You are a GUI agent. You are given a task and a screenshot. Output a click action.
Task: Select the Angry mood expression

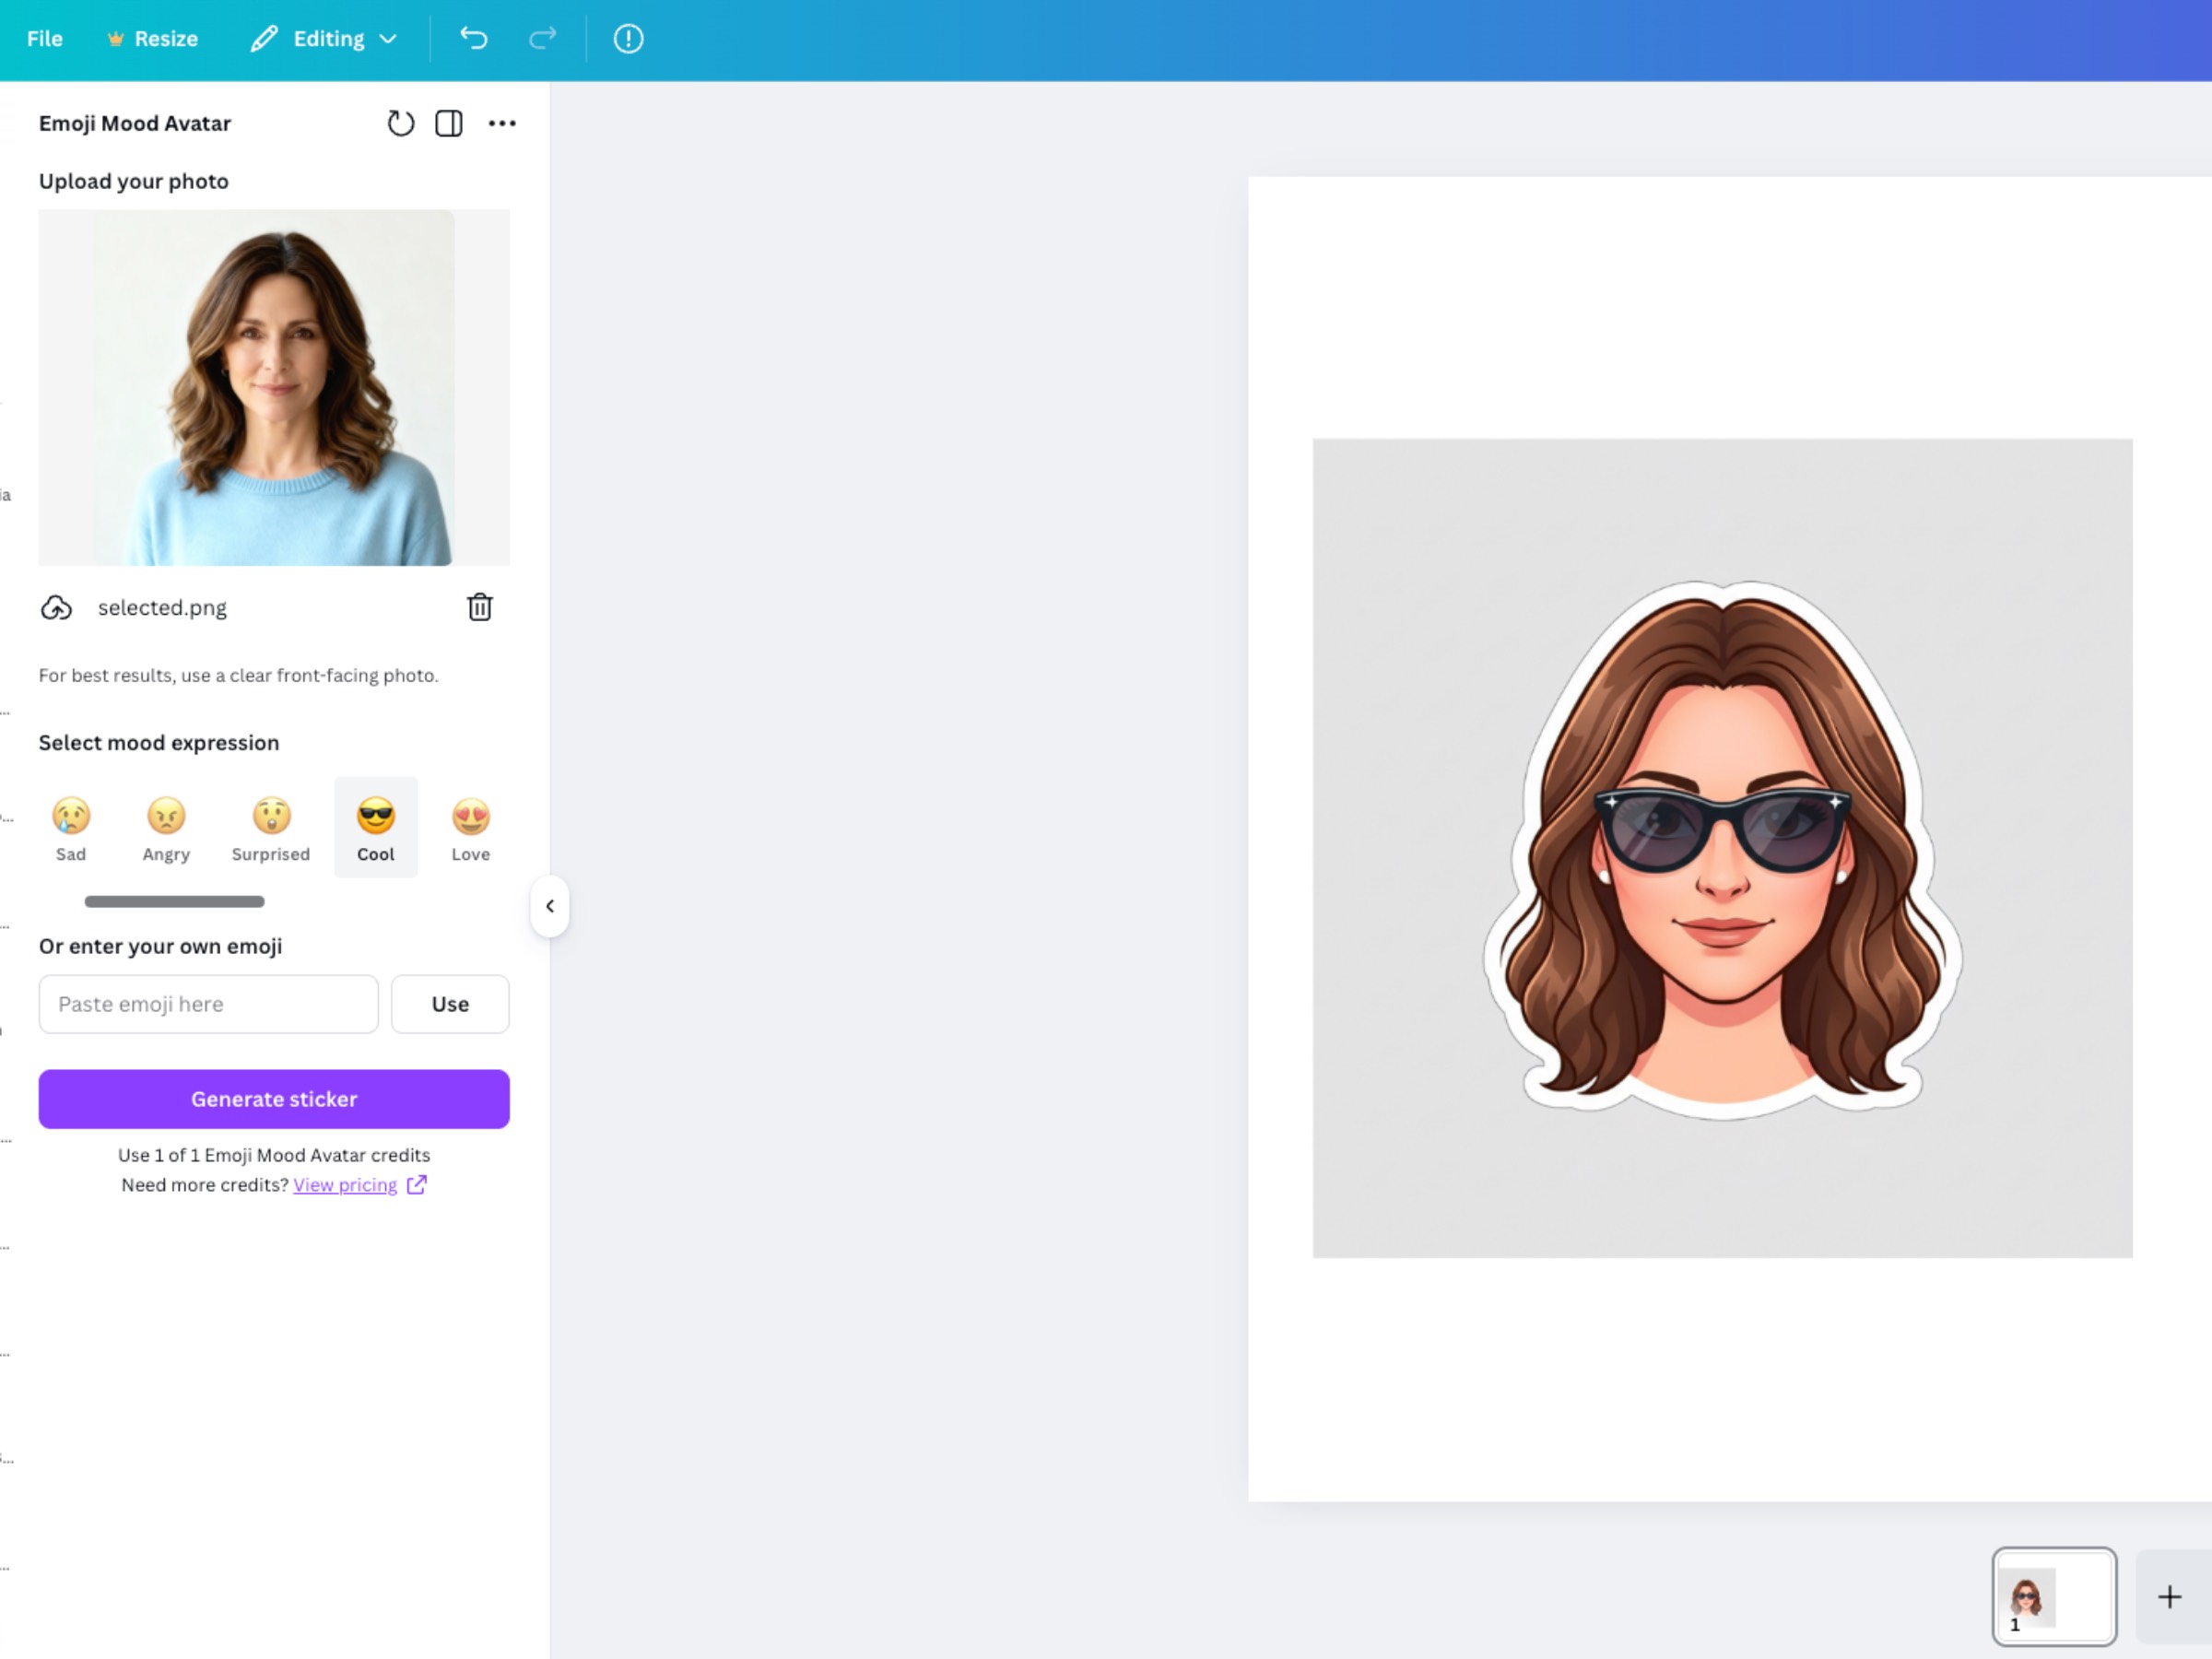(x=166, y=829)
